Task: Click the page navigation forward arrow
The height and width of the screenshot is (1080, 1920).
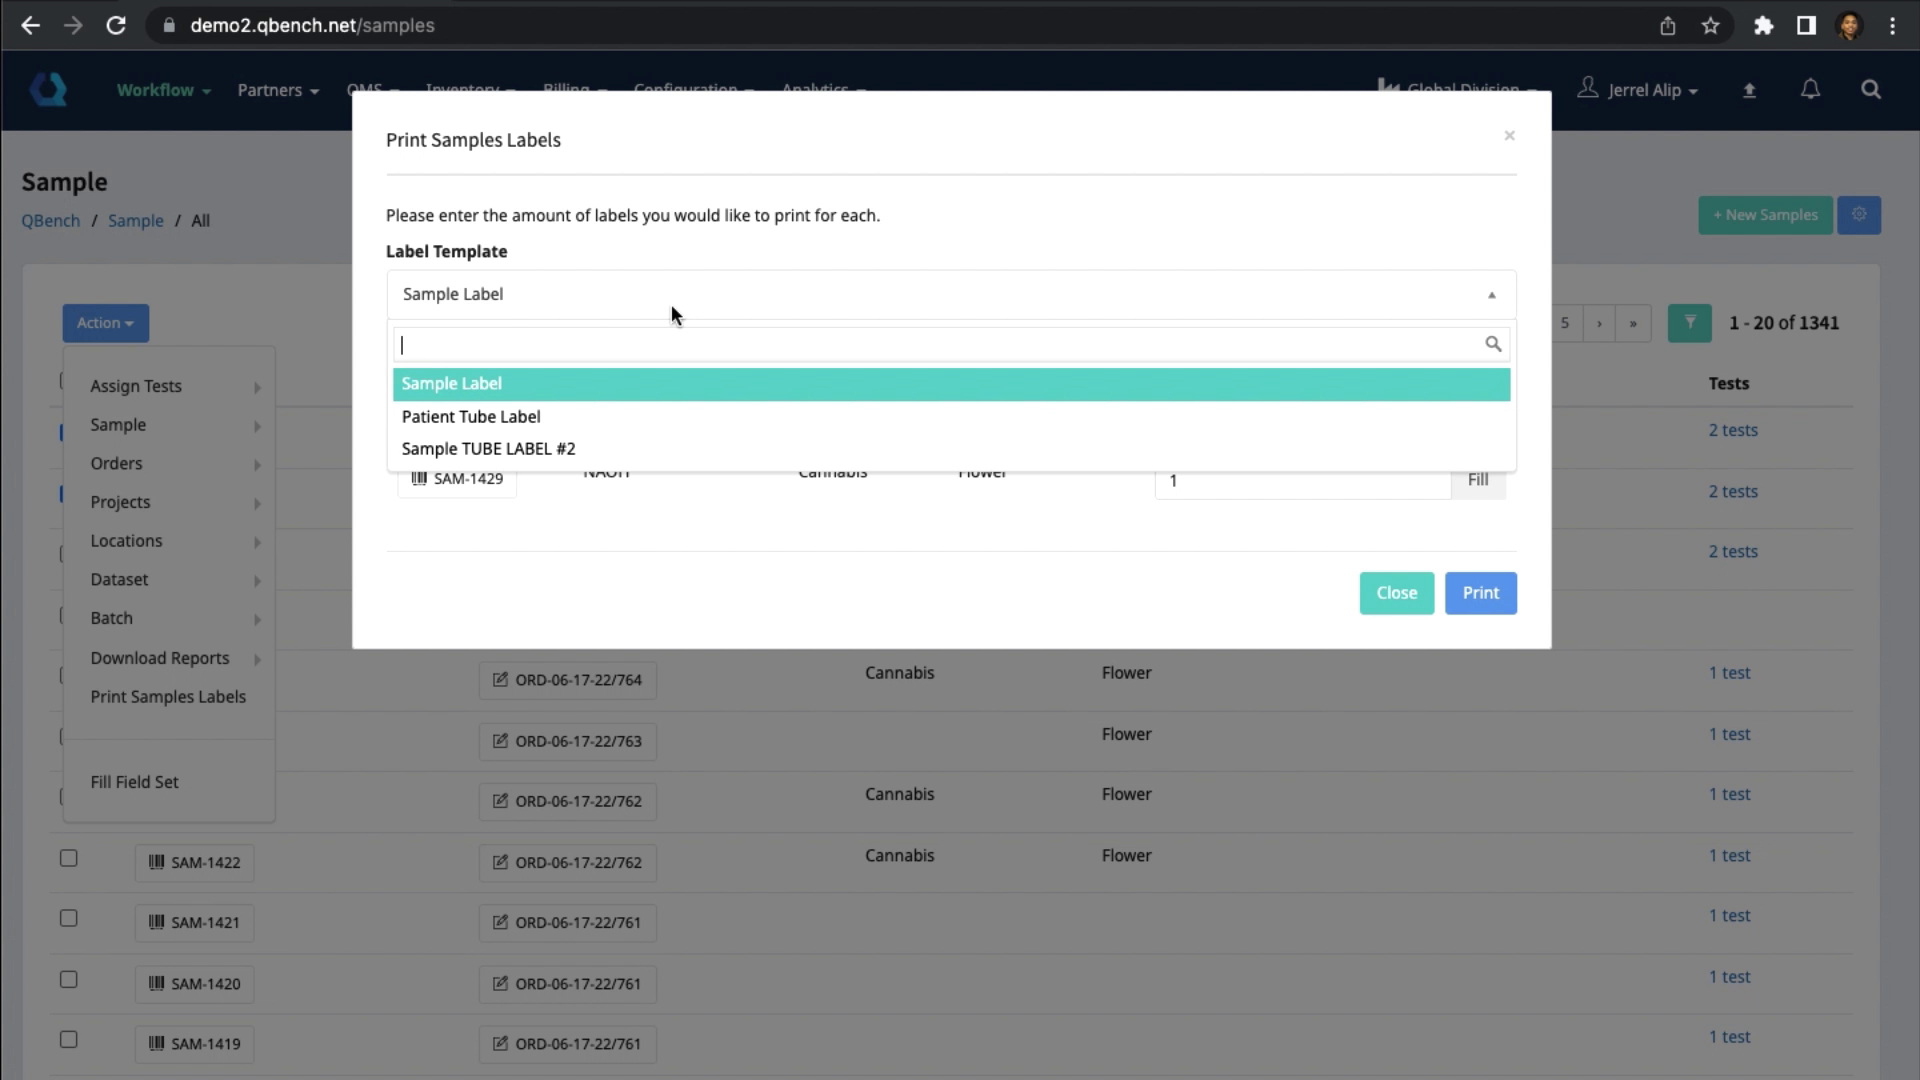Action: pyautogui.click(x=1600, y=323)
